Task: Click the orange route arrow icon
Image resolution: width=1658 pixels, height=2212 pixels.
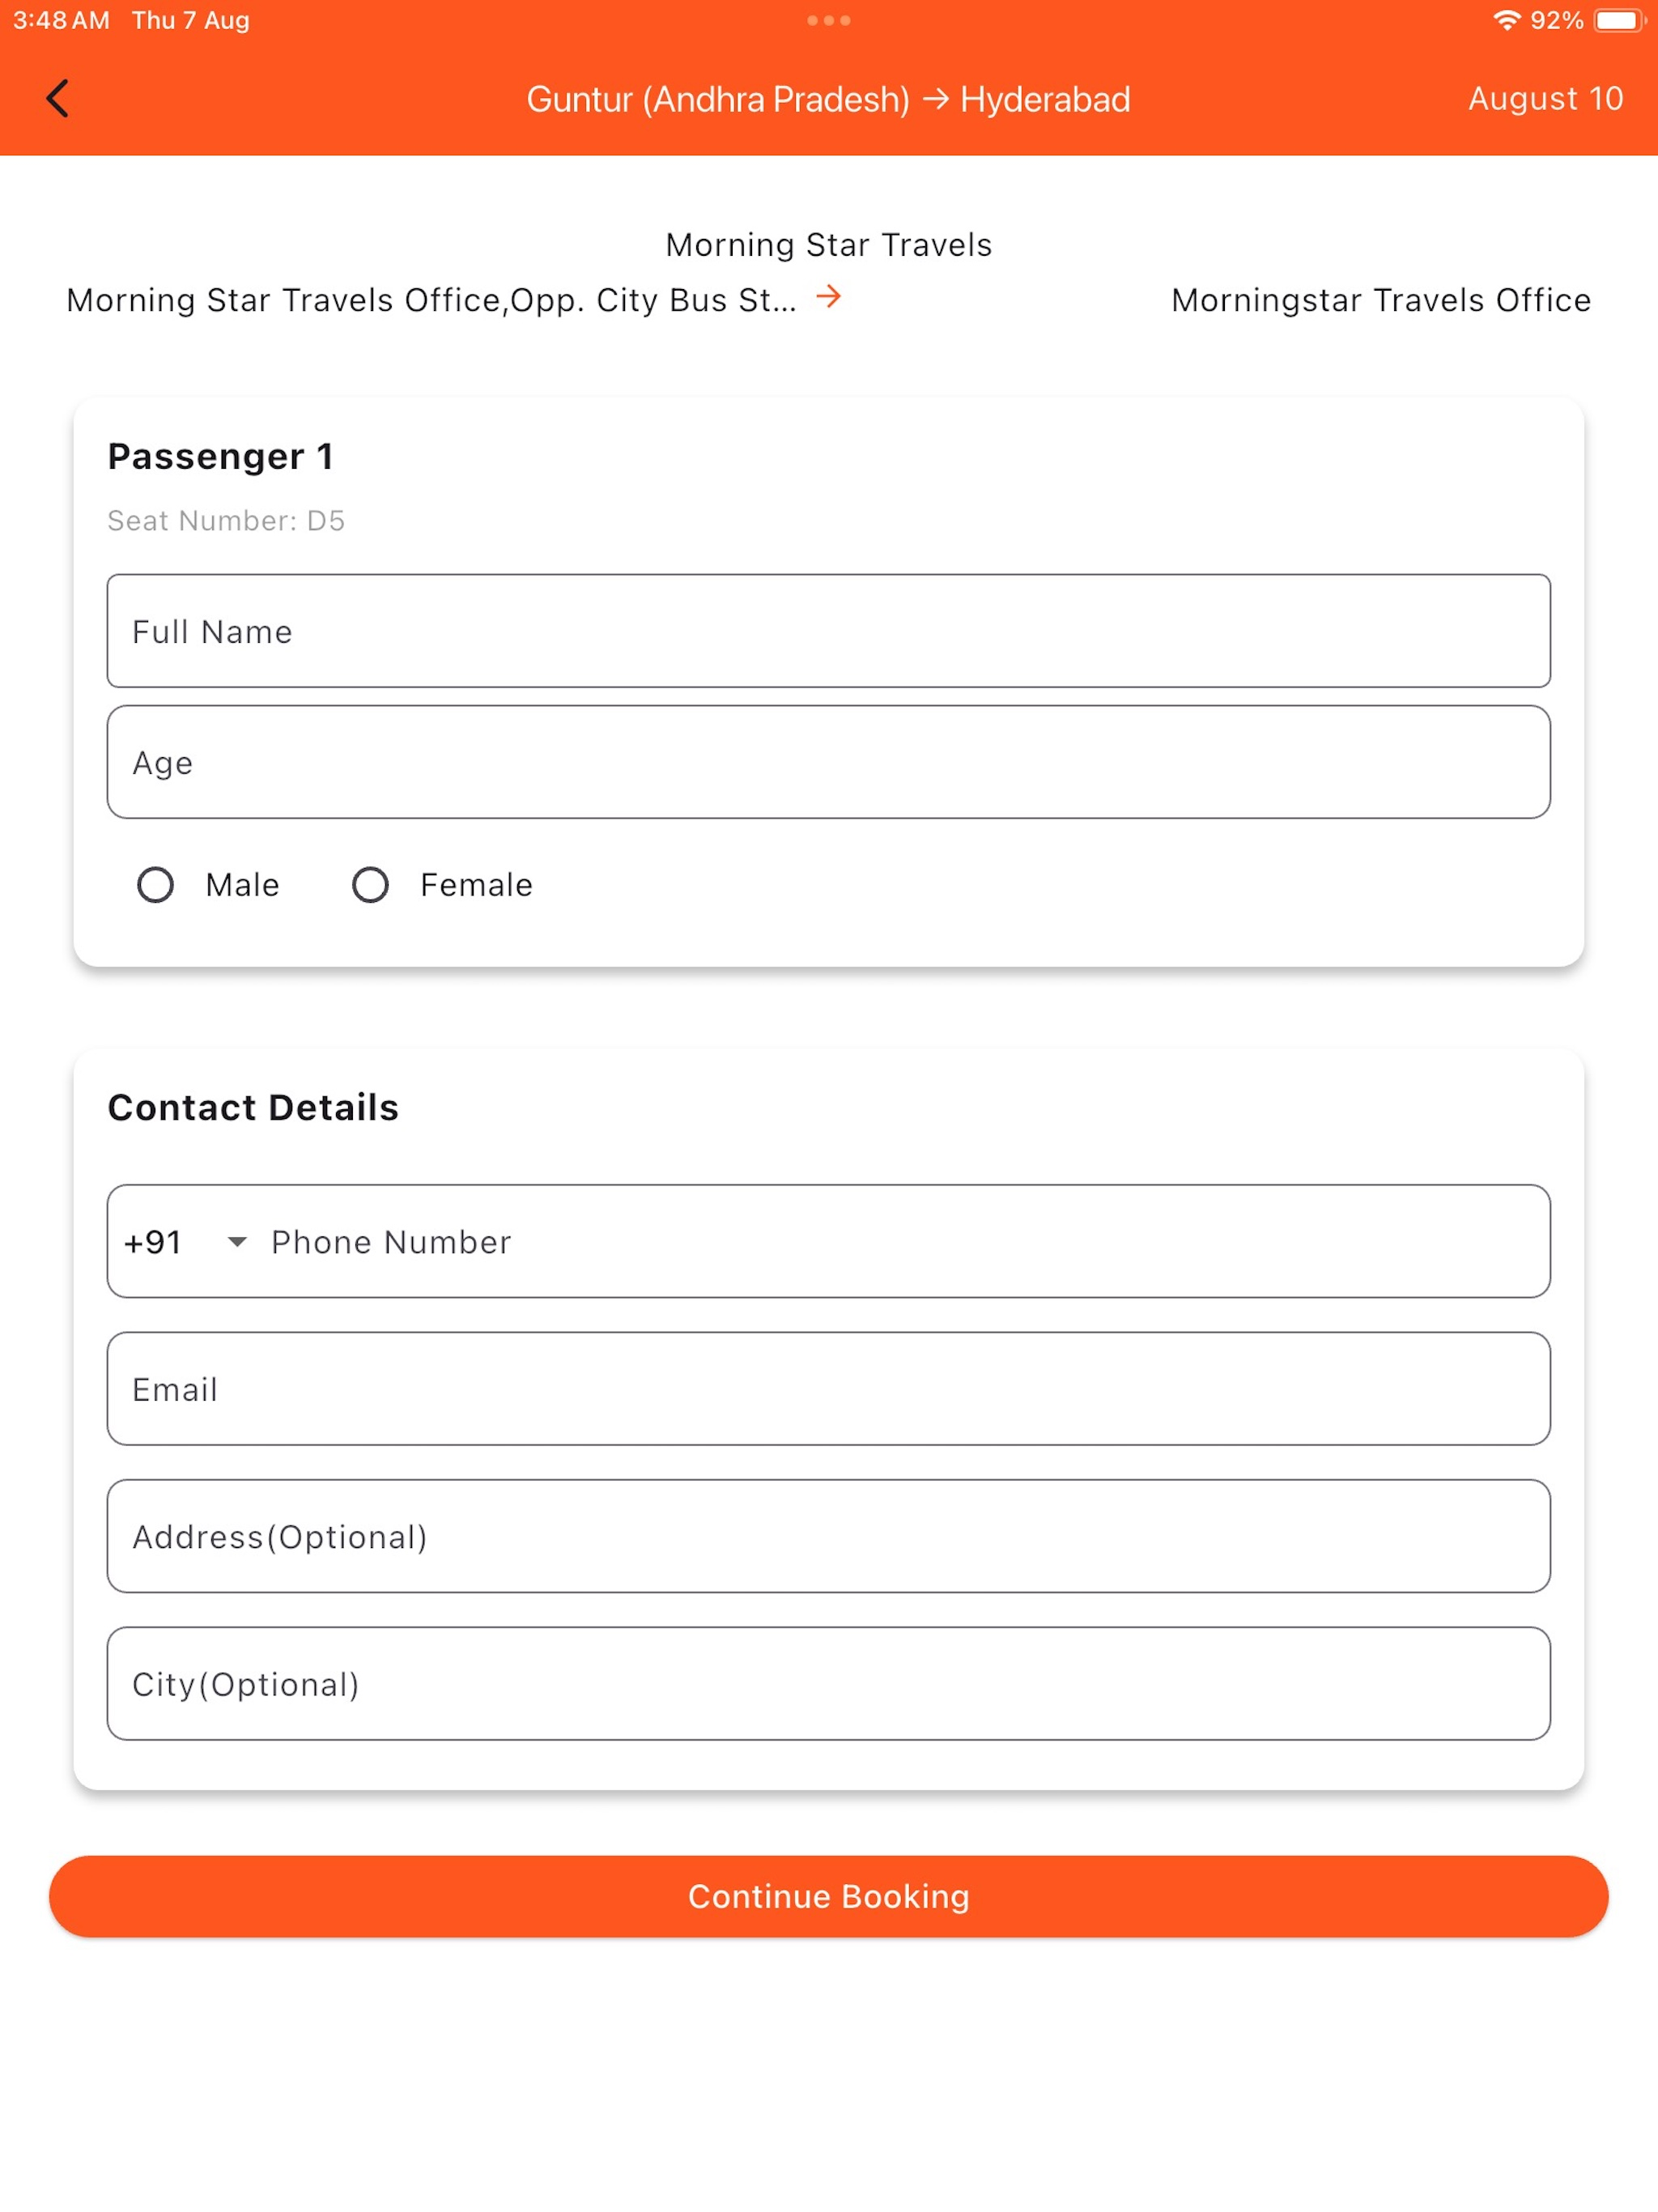Action: tap(828, 297)
